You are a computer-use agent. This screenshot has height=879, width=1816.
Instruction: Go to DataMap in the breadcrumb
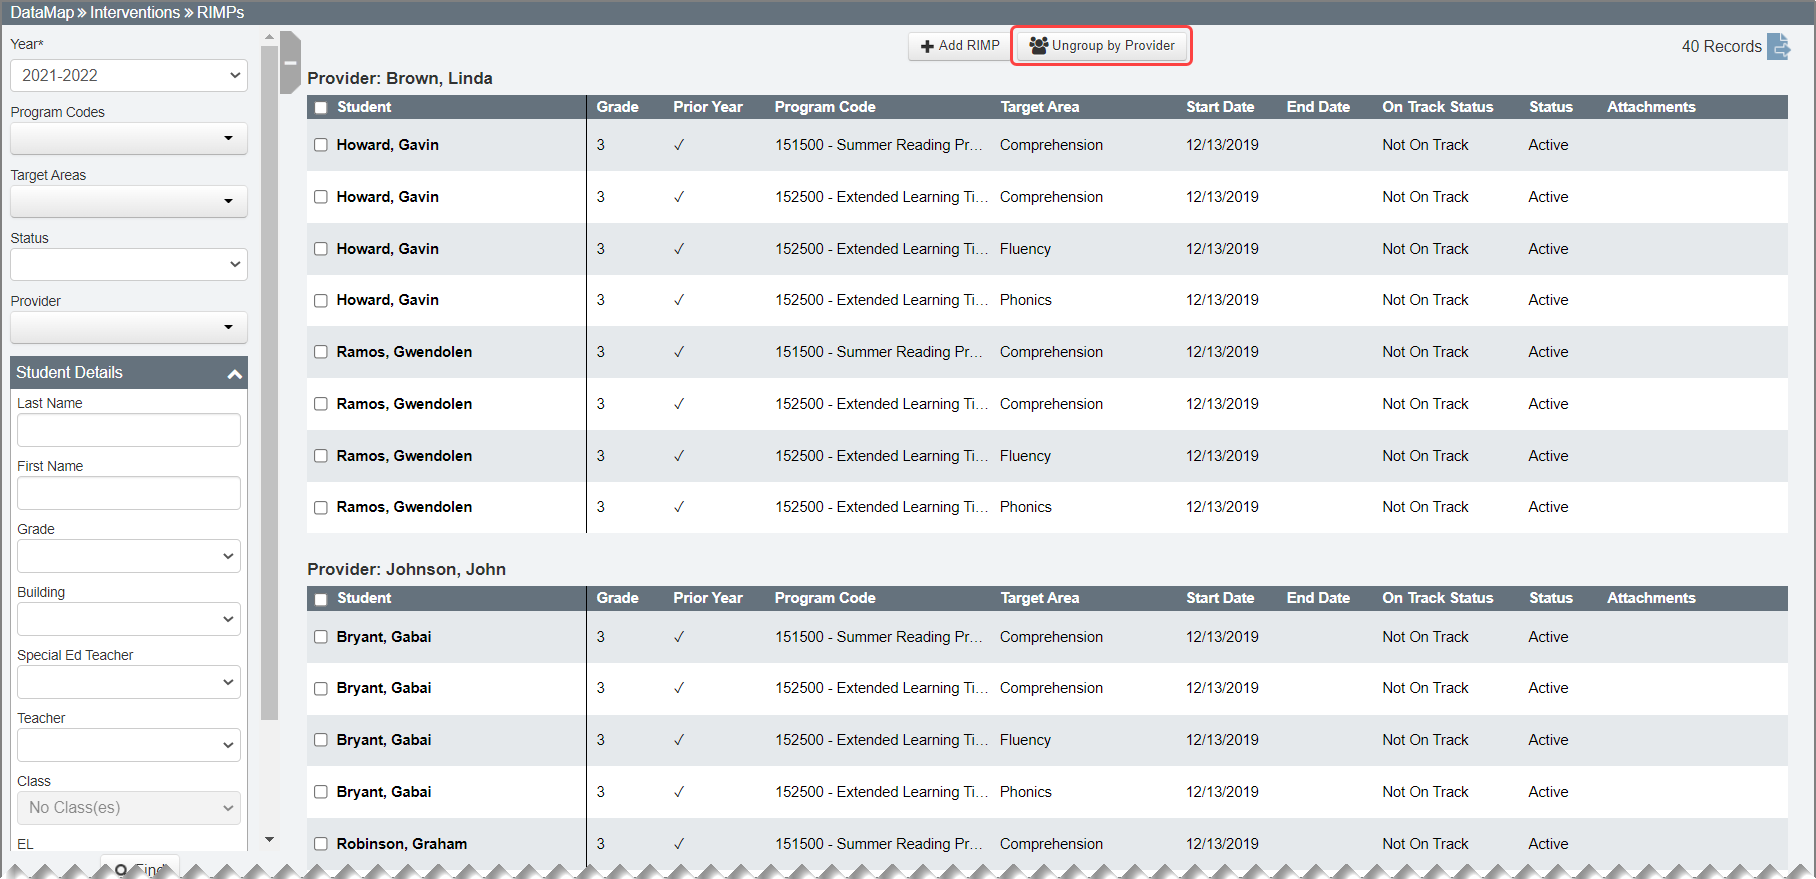coord(42,12)
